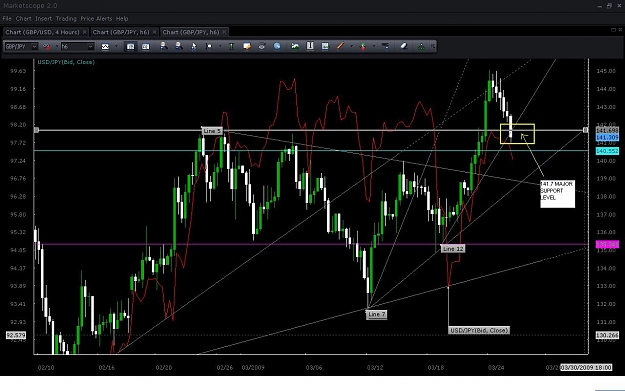The width and height of the screenshot is (625, 391).
Task: Select the eraser tool
Action: (404, 46)
